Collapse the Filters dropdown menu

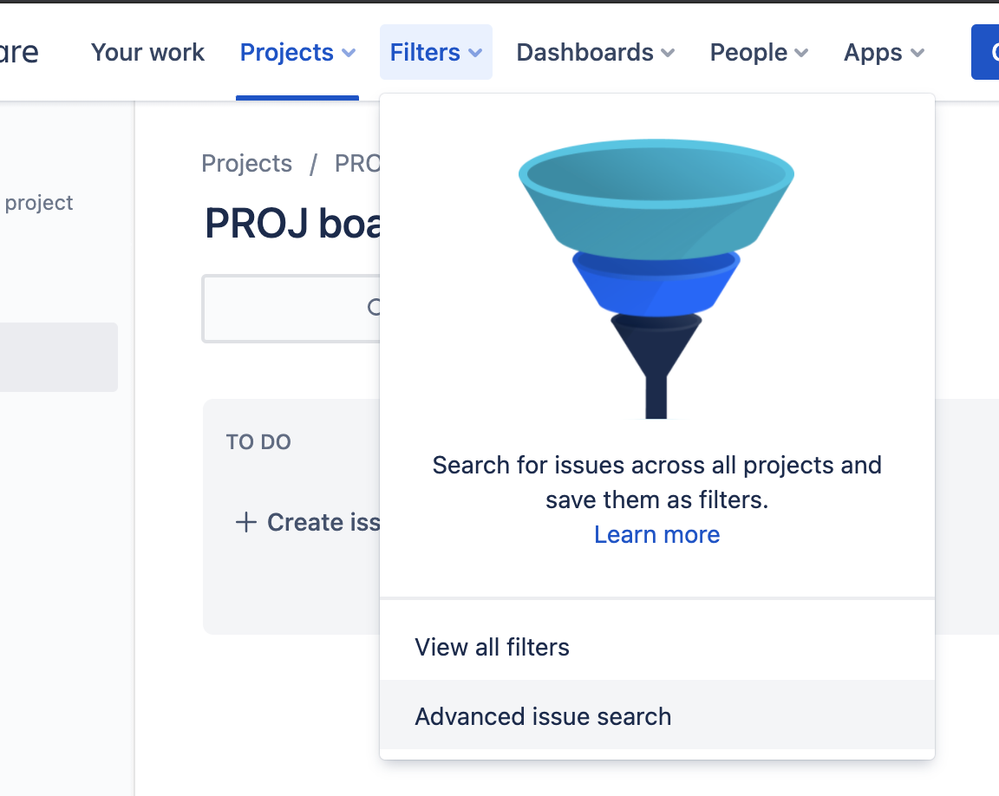click(x=436, y=52)
